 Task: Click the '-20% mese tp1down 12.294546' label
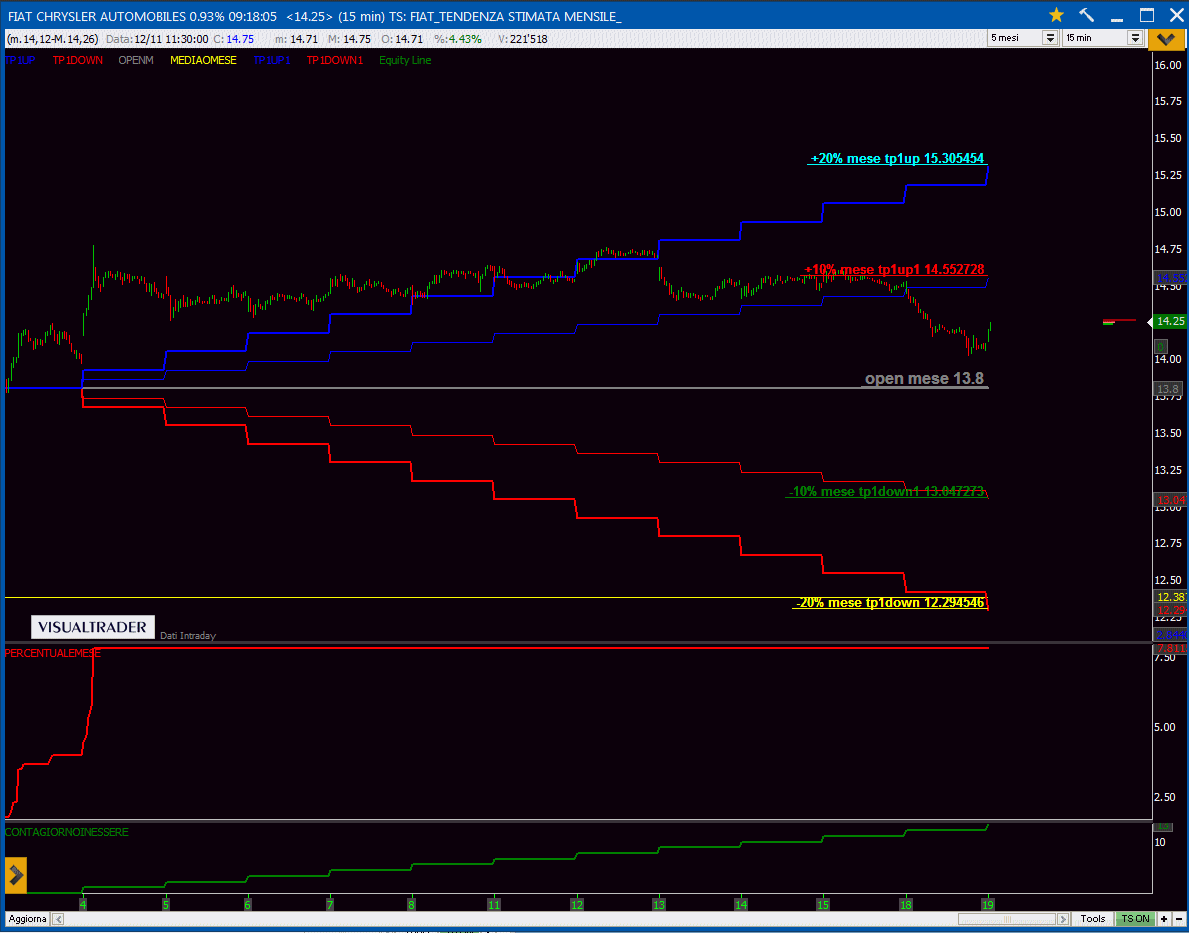(889, 603)
